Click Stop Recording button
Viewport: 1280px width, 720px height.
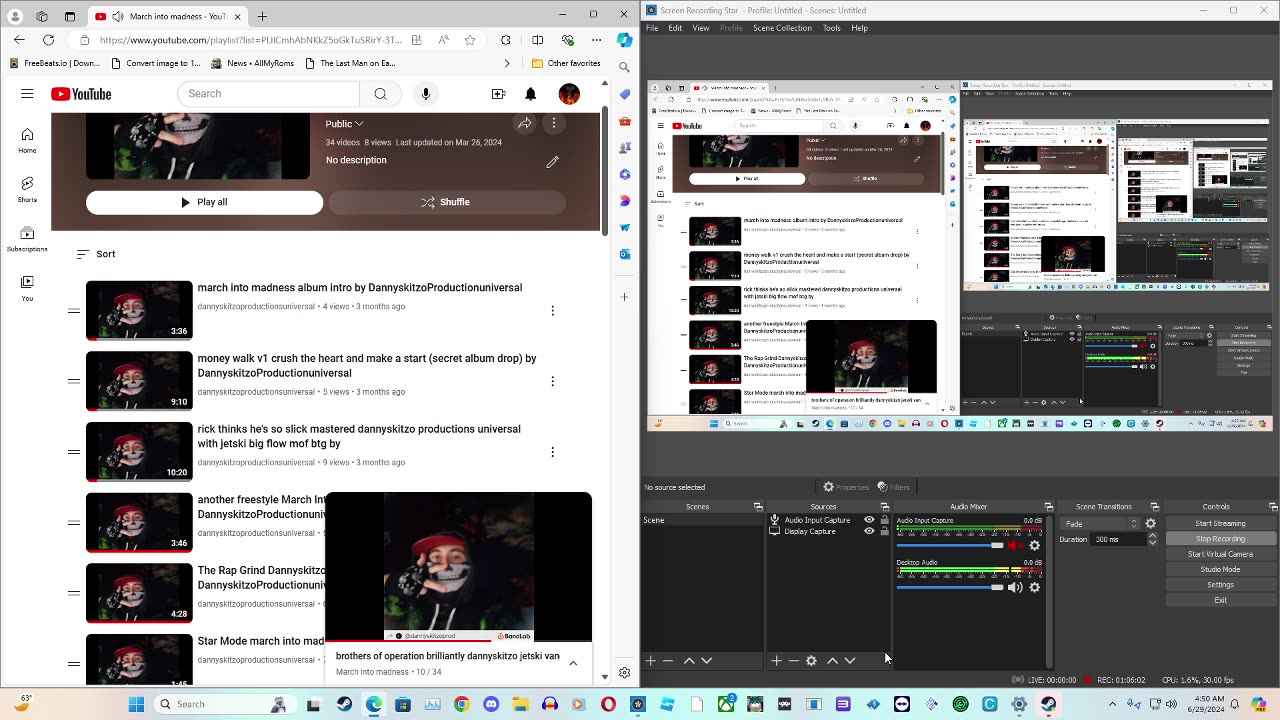[1220, 539]
